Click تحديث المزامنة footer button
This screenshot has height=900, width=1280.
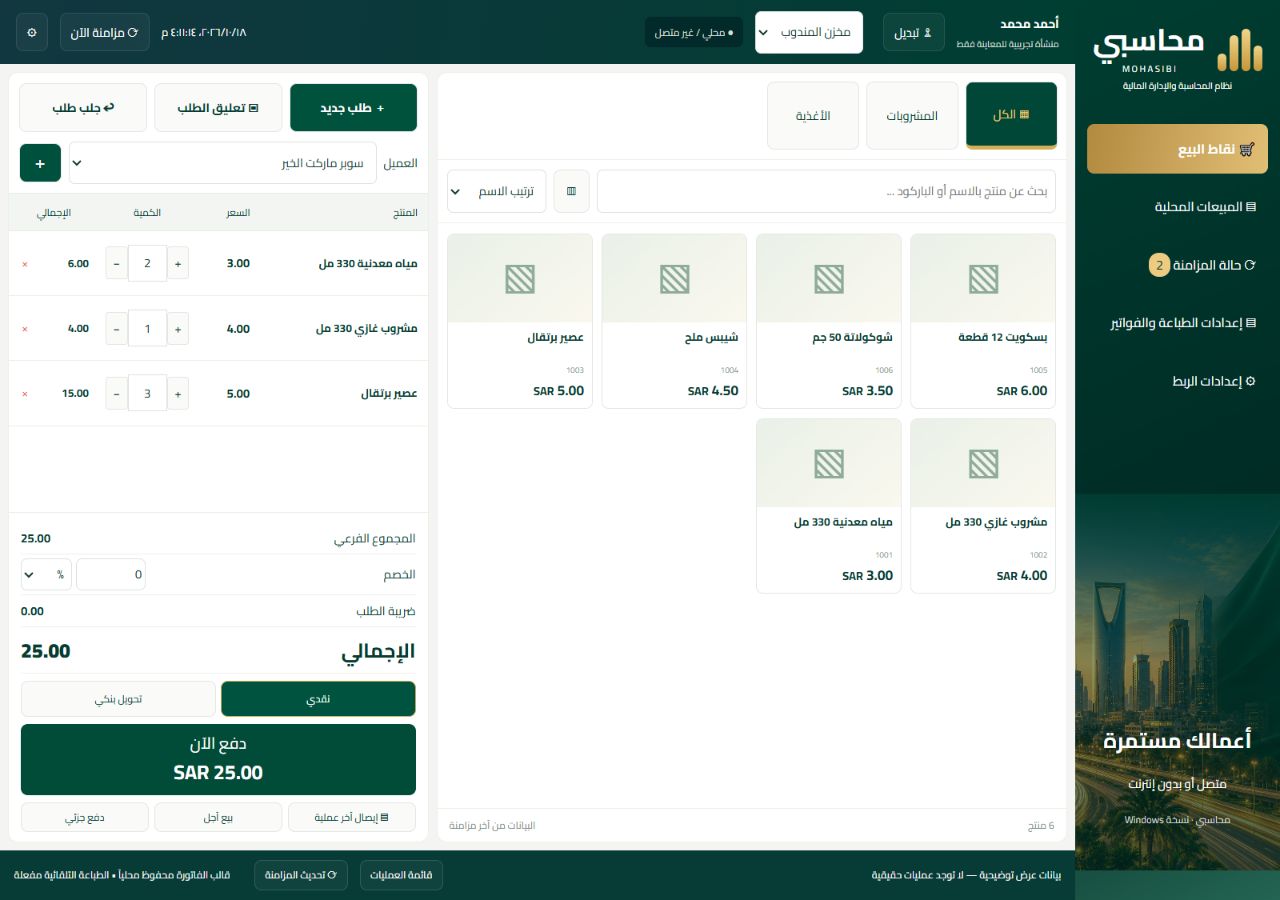[301, 875]
